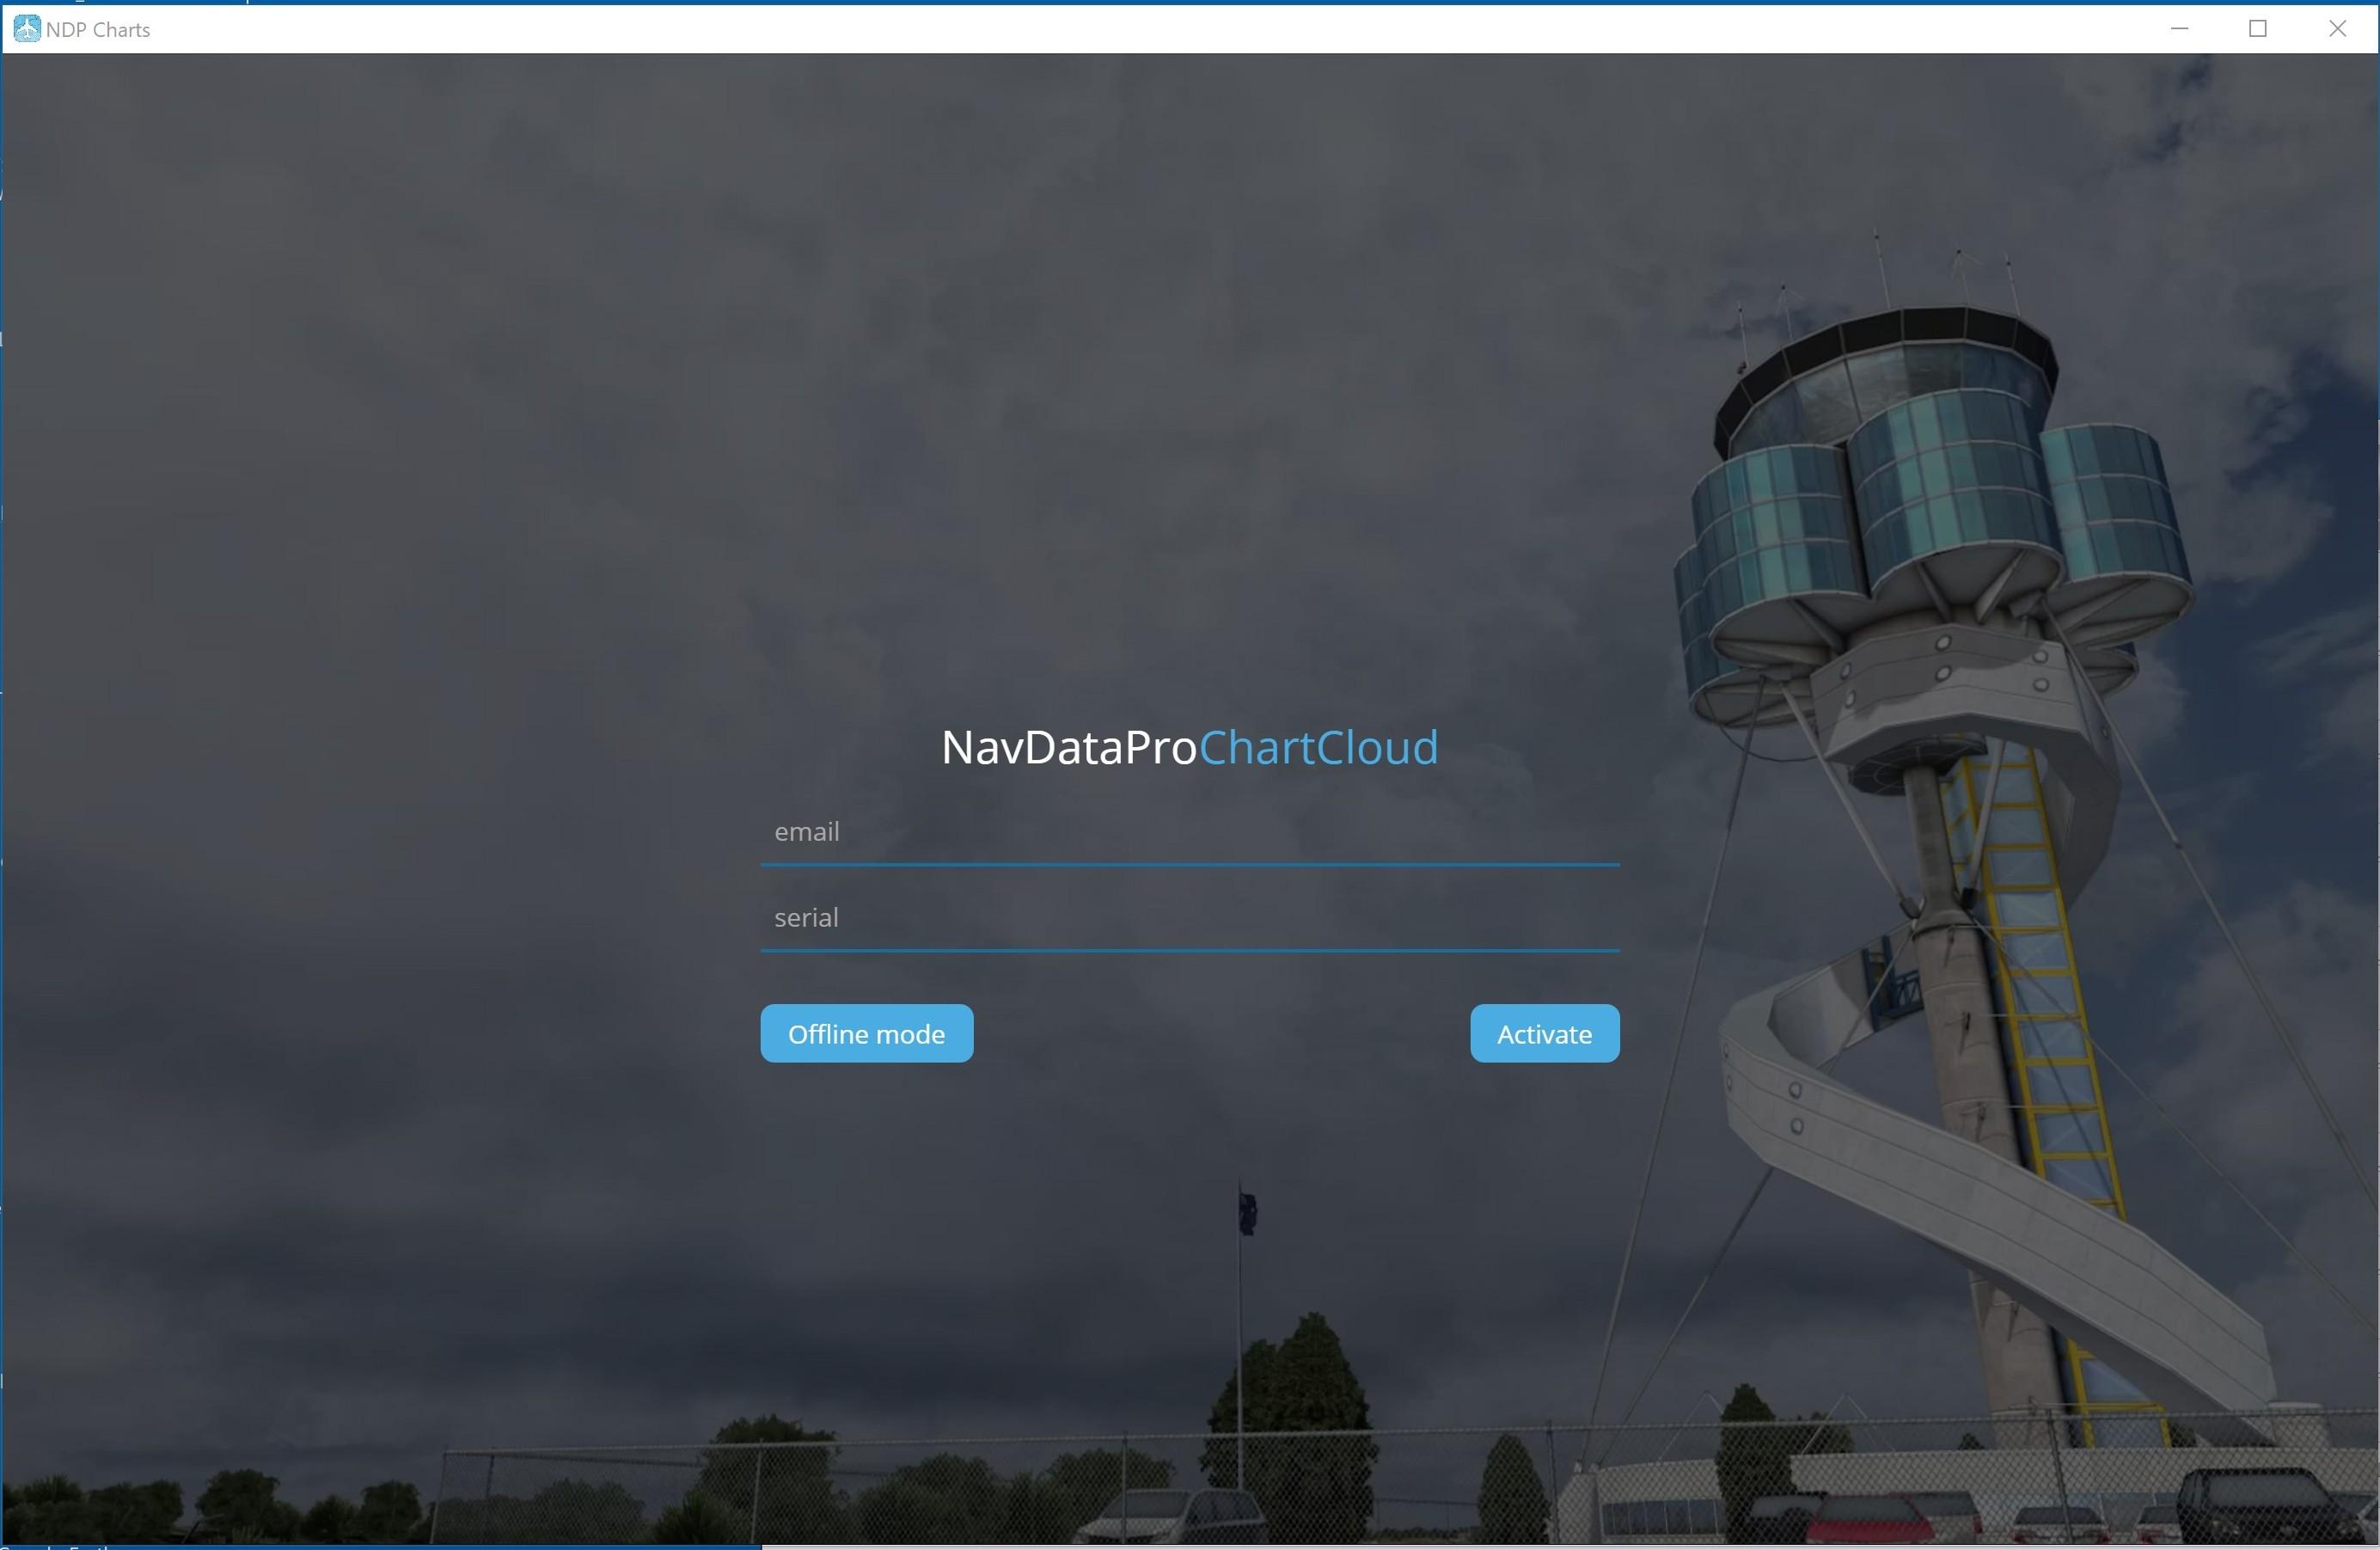This screenshot has width=2380, height=1550.
Task: Click the blue underline beneath the email field
Action: click(1189, 864)
